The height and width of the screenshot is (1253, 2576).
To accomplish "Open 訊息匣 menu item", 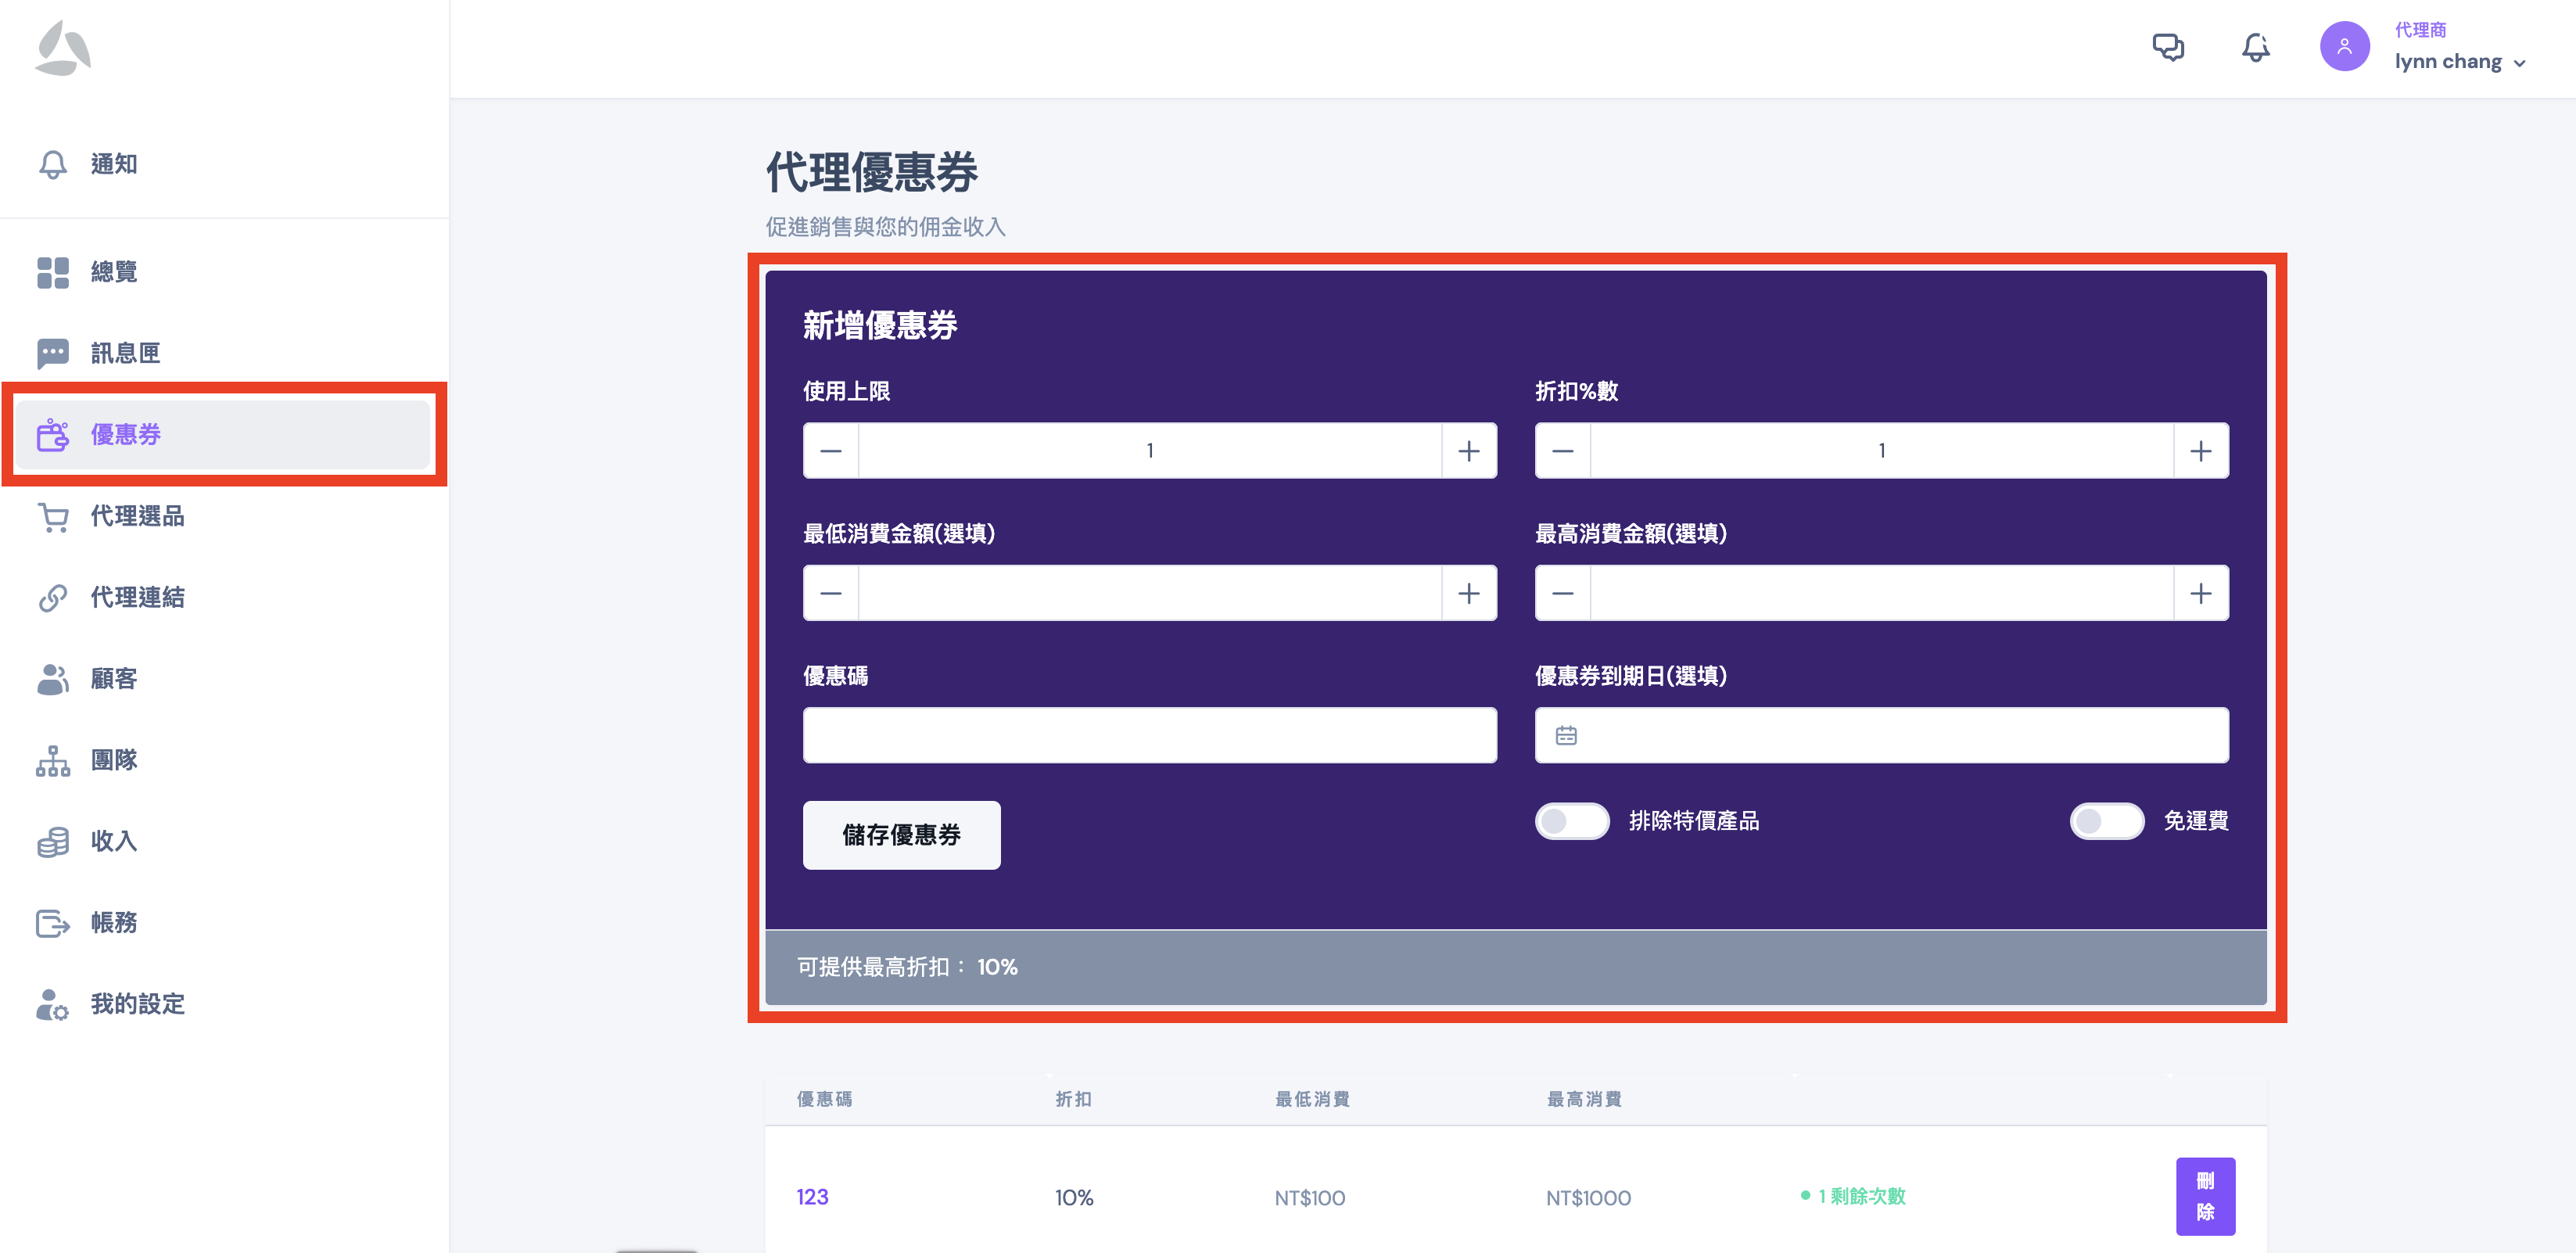I will 125,353.
